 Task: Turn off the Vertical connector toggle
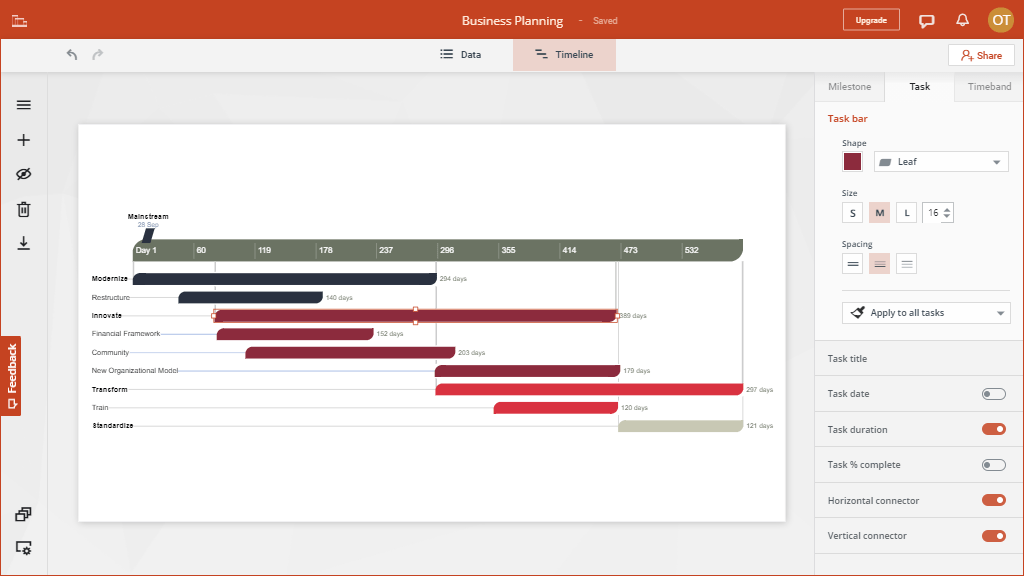point(993,535)
